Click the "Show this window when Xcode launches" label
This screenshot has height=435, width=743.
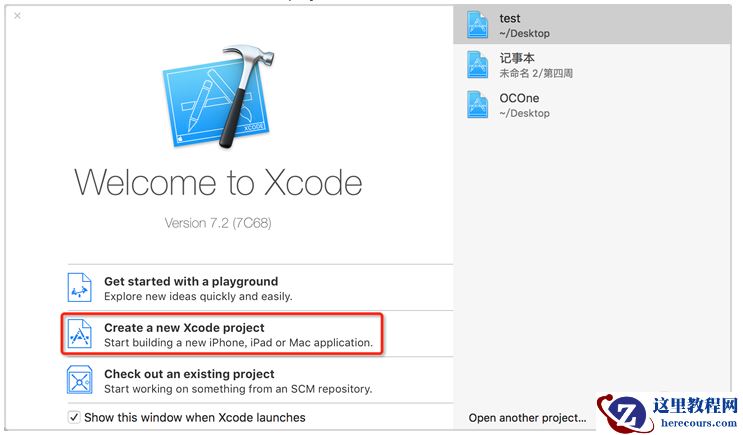195,418
